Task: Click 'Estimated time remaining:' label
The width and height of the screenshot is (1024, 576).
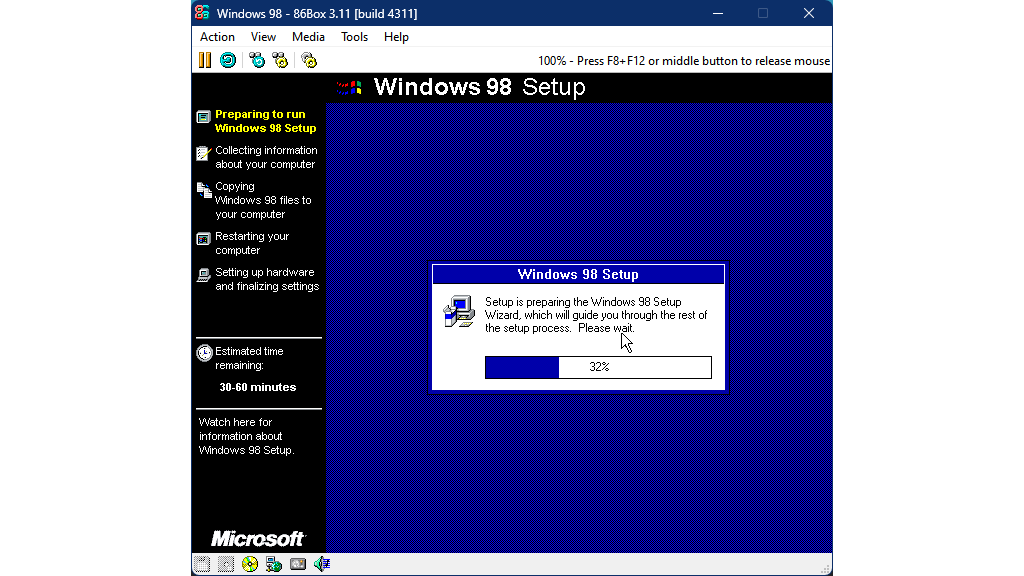Action: (x=249, y=359)
